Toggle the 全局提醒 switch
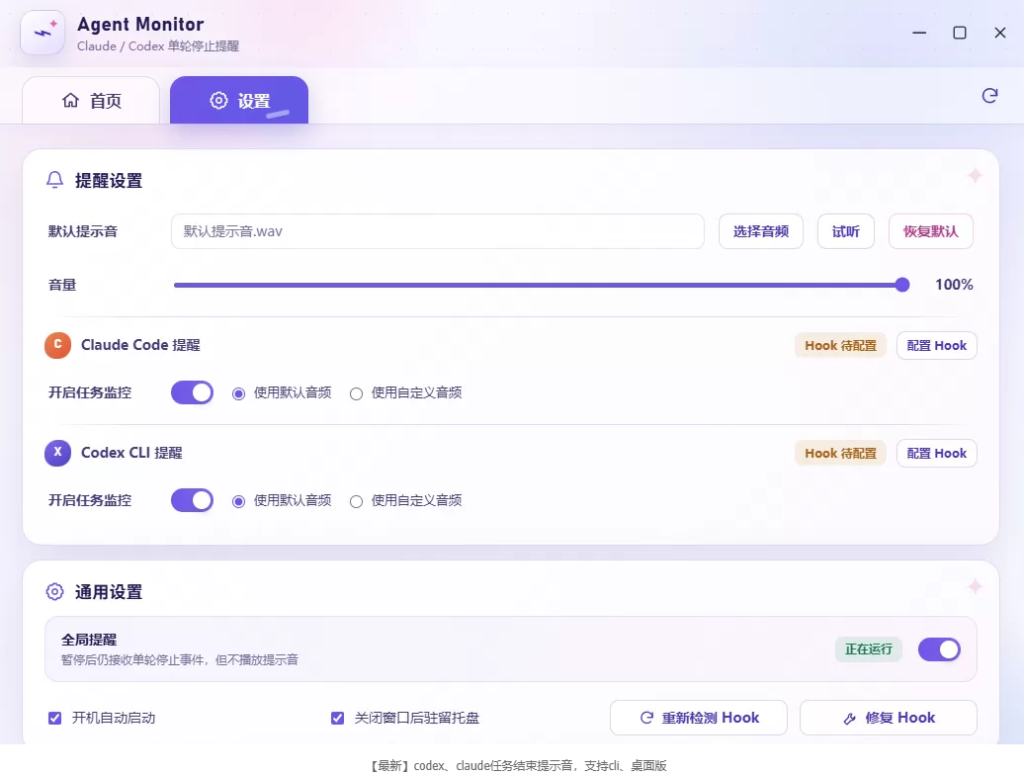The image size is (1024, 776). coord(939,649)
